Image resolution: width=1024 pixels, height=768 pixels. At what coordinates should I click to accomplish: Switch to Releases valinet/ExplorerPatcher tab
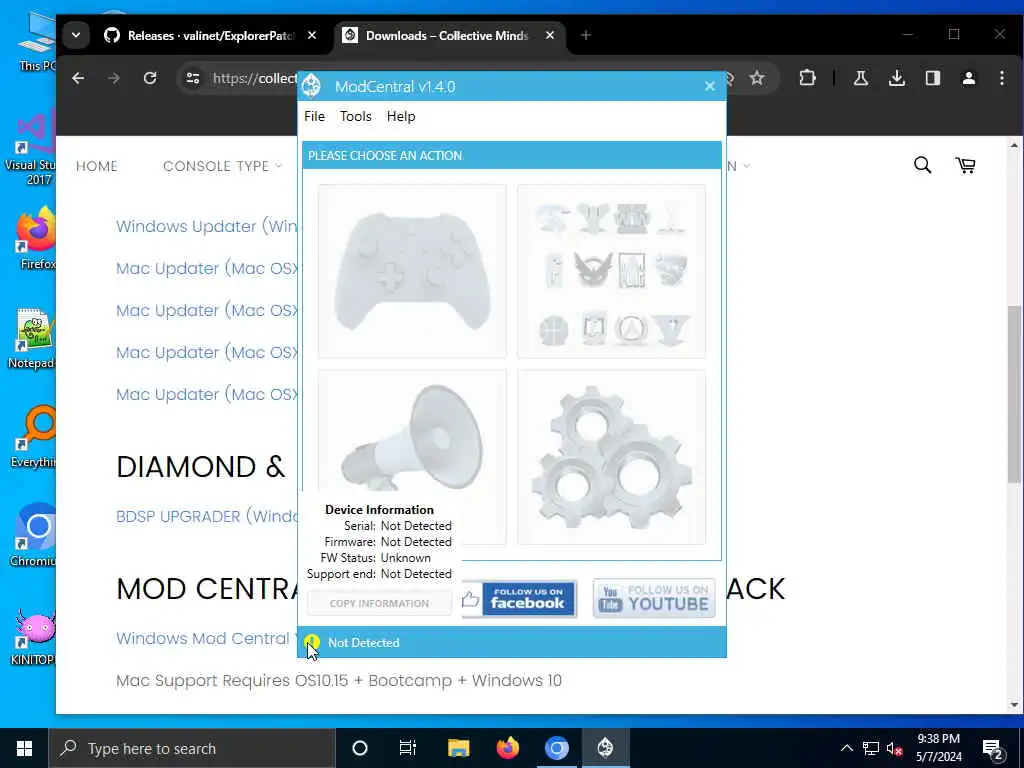199,35
